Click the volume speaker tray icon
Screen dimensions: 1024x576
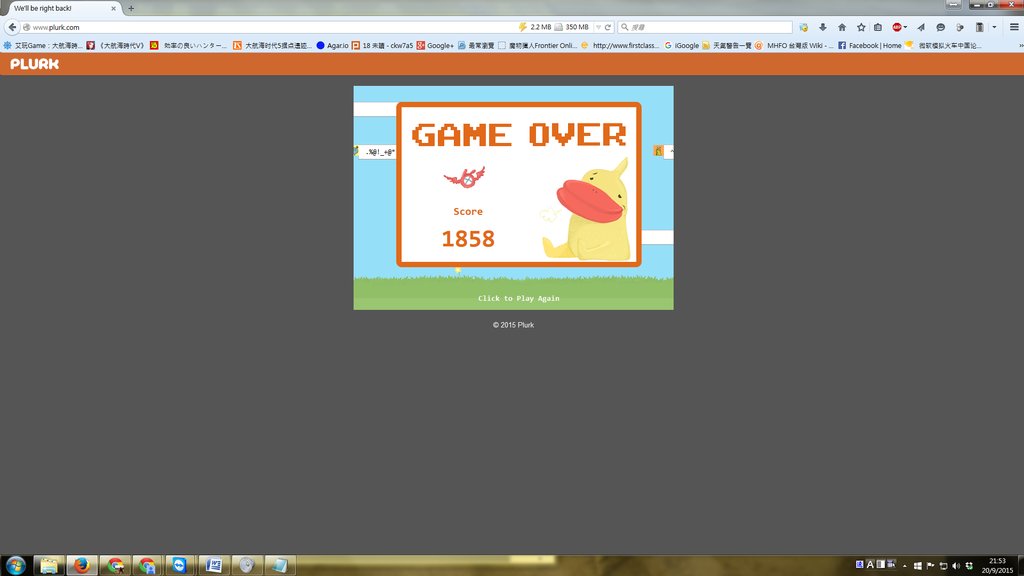pyautogui.click(x=956, y=566)
